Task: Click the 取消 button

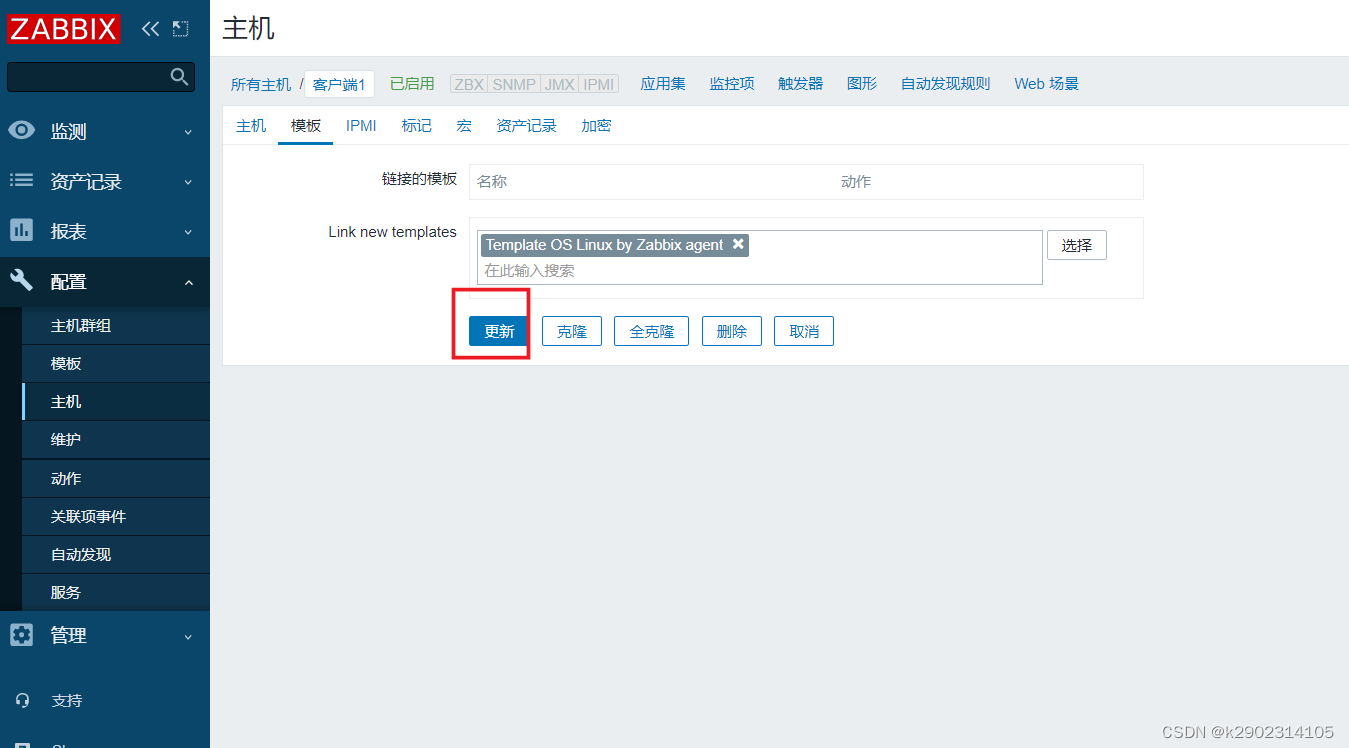Action: coord(804,331)
